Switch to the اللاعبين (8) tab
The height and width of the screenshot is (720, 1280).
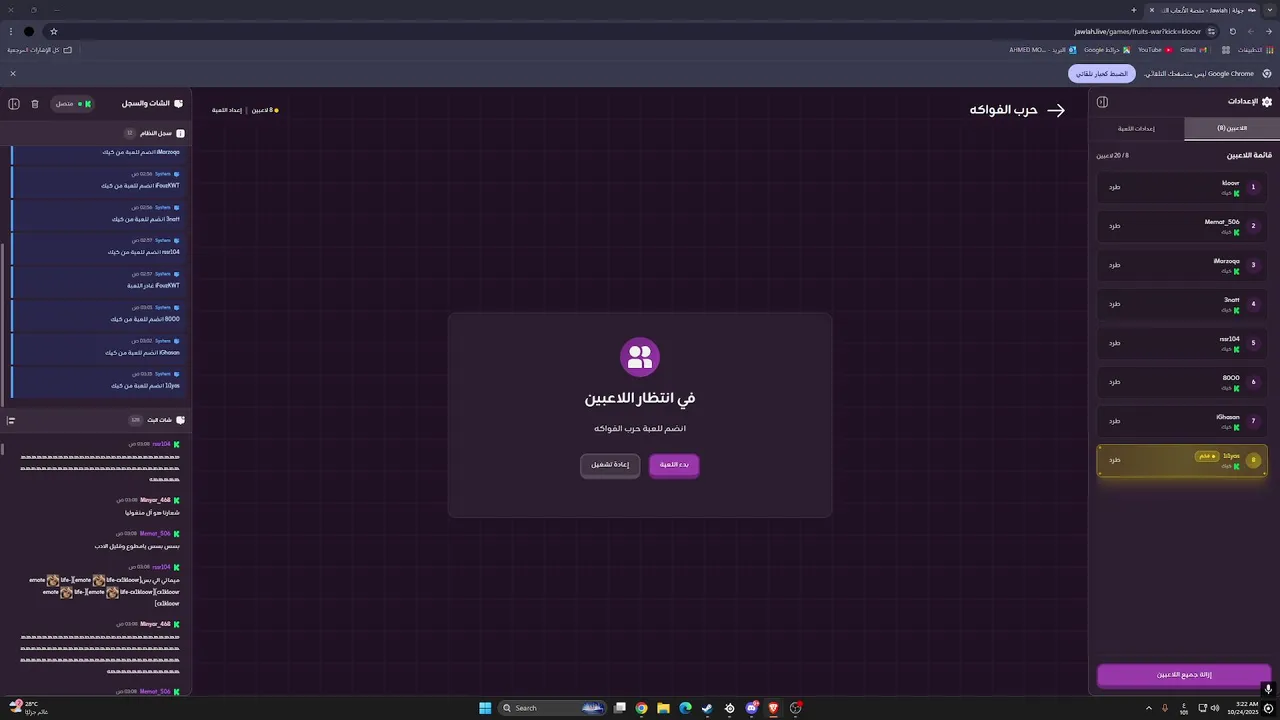1232,128
